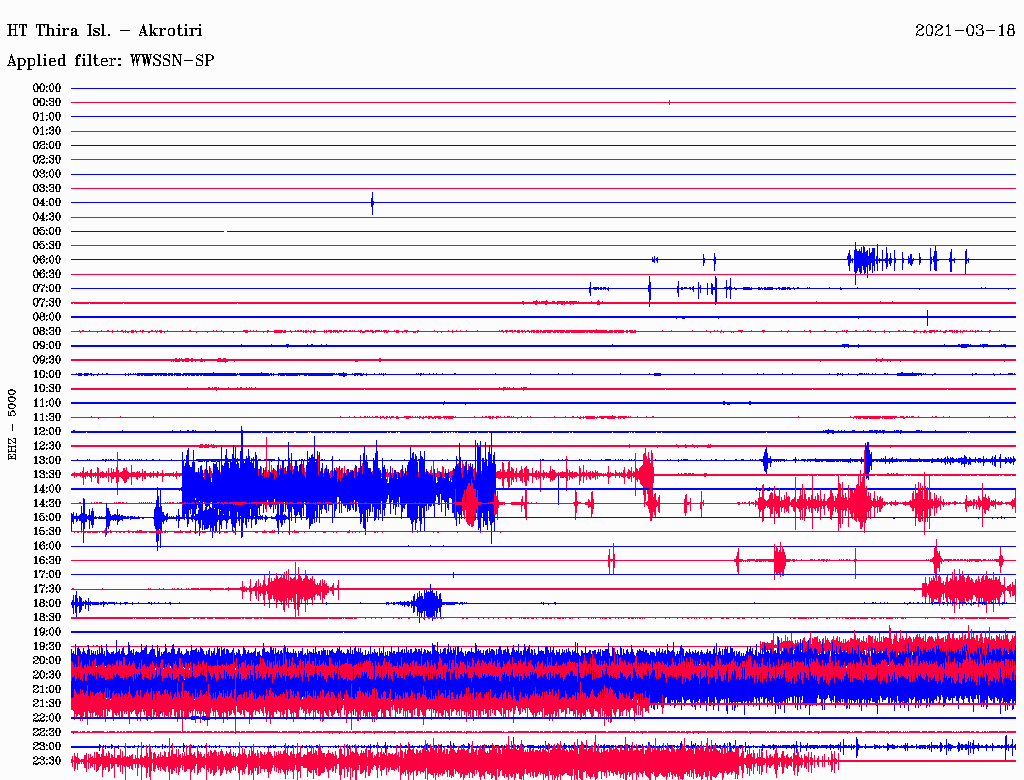This screenshot has width=1024, height=780.
Task: Click the small red blip on the 00:30 trace
Action: point(669,103)
